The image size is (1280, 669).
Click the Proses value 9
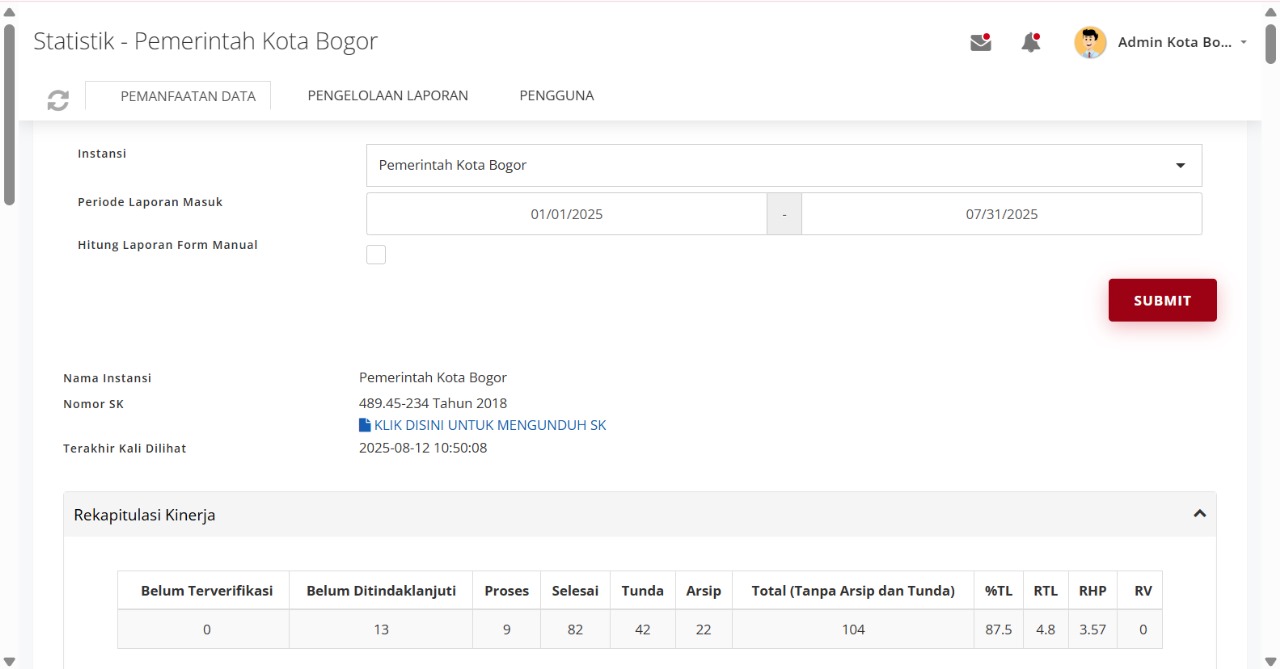coord(507,629)
